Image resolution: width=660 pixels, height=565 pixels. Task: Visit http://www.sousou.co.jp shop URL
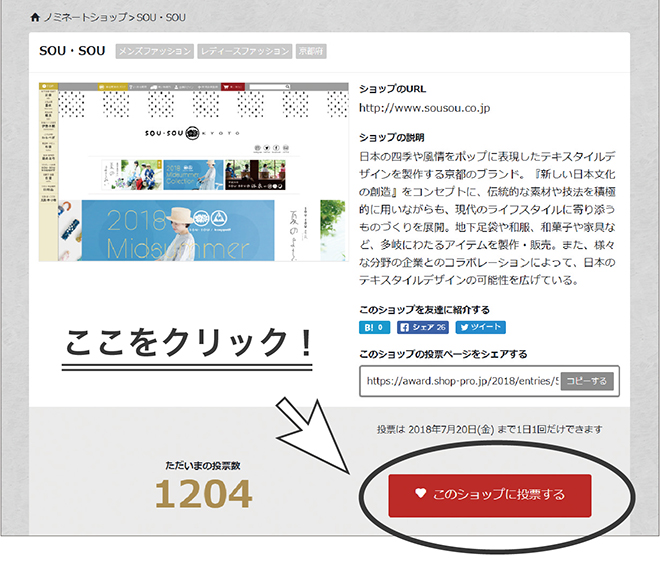(424, 108)
